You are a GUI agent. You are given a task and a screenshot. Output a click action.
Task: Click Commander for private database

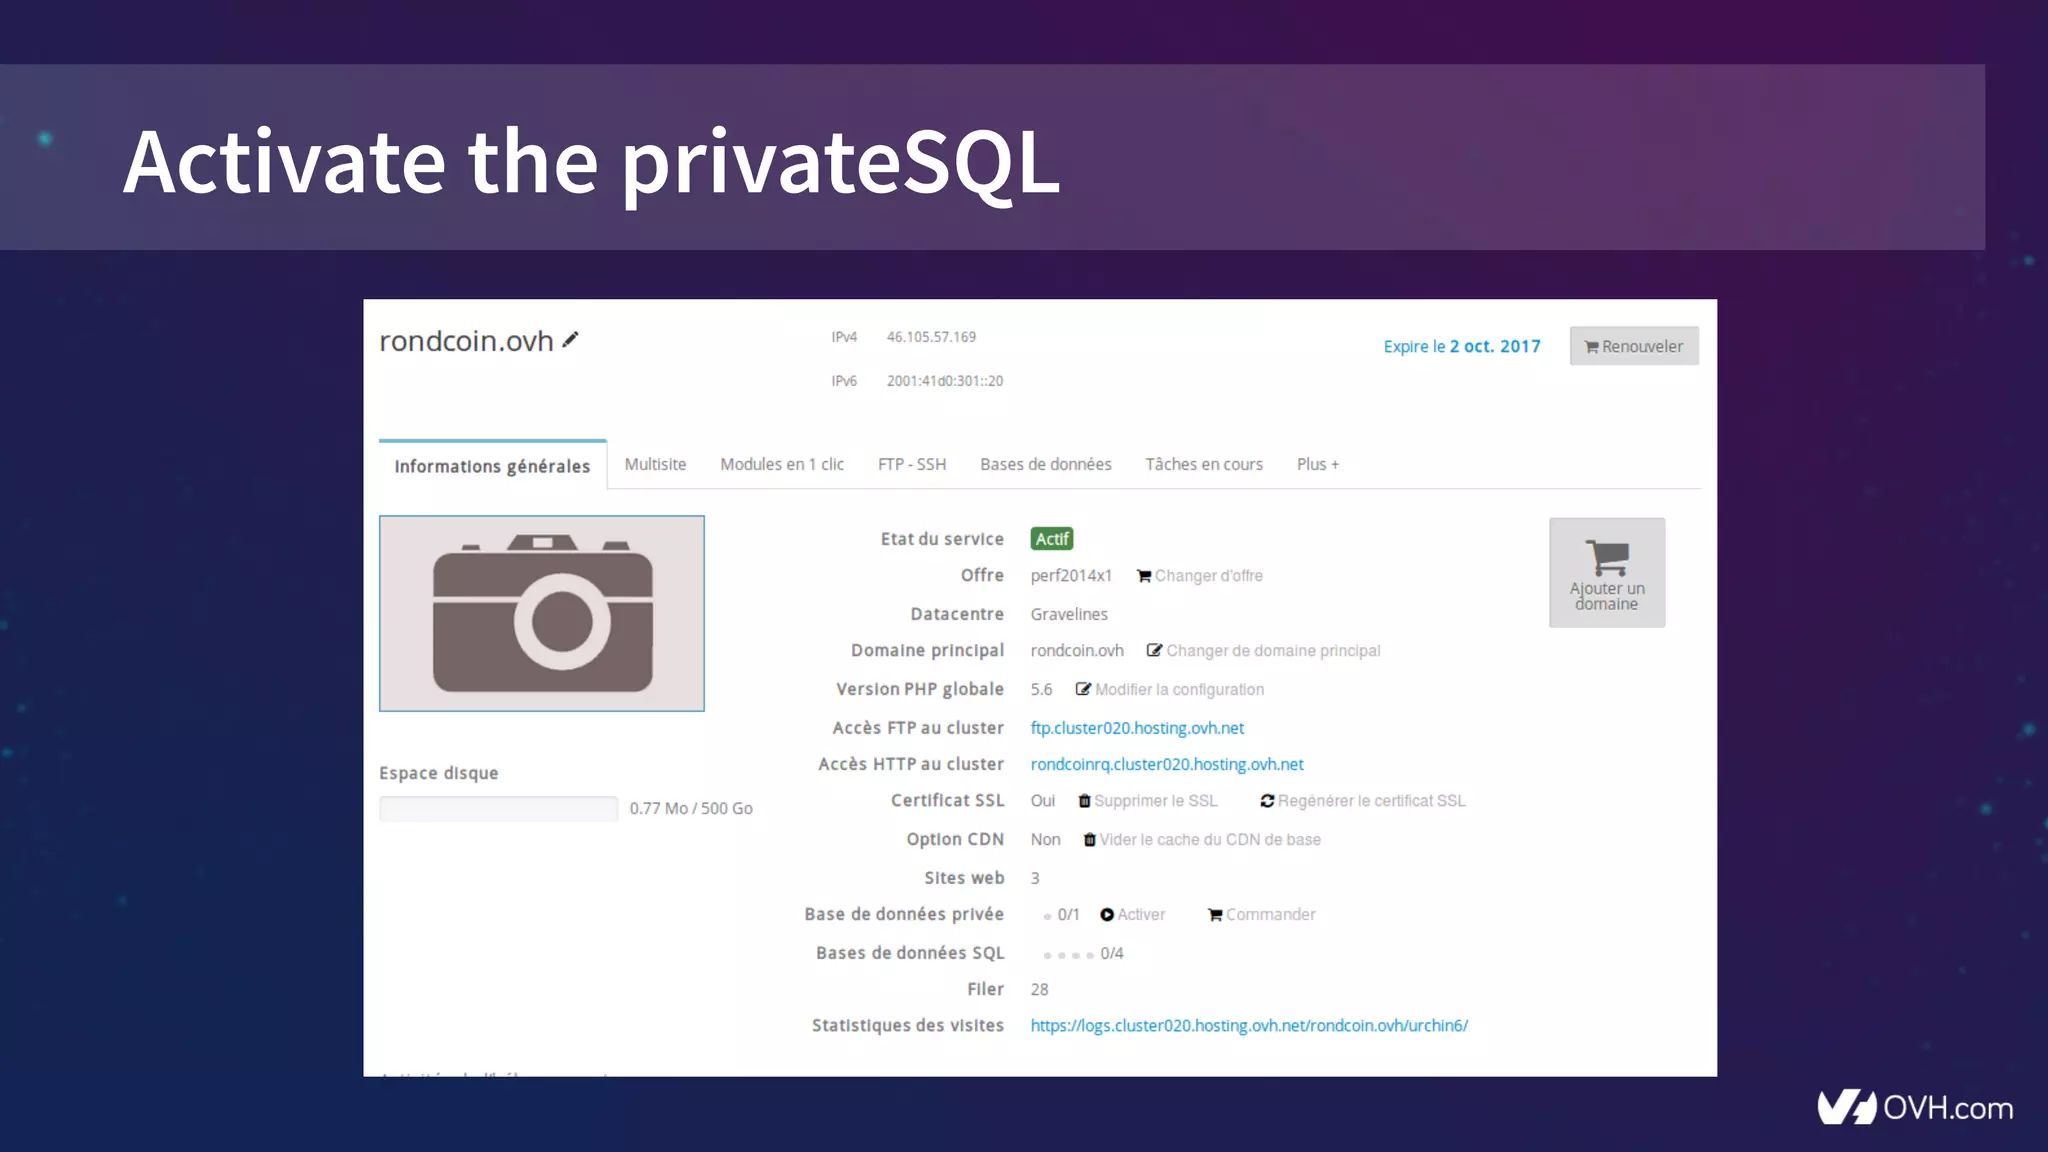point(1262,915)
